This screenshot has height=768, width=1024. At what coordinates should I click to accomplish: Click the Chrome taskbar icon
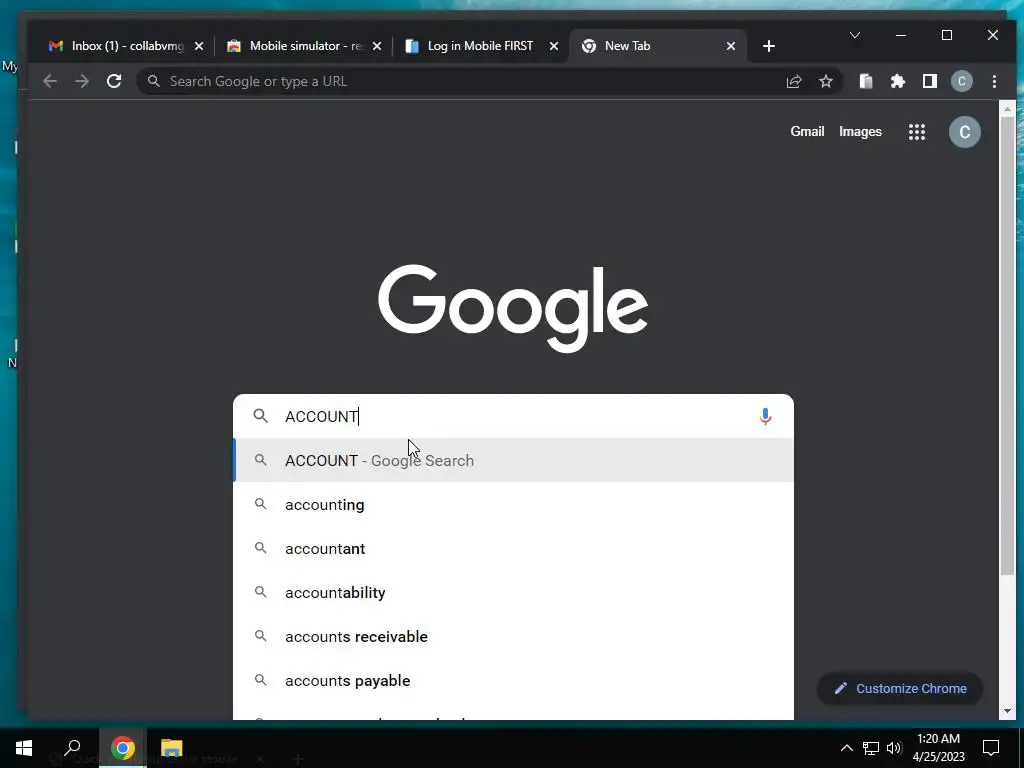click(122, 748)
